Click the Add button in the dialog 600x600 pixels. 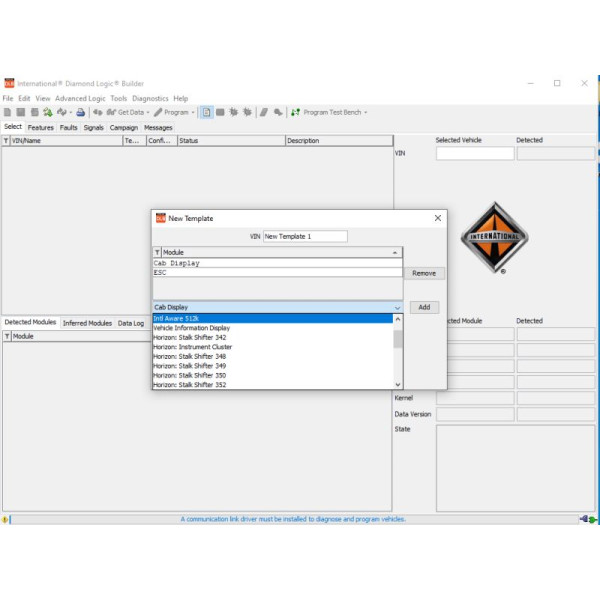pyautogui.click(x=424, y=308)
